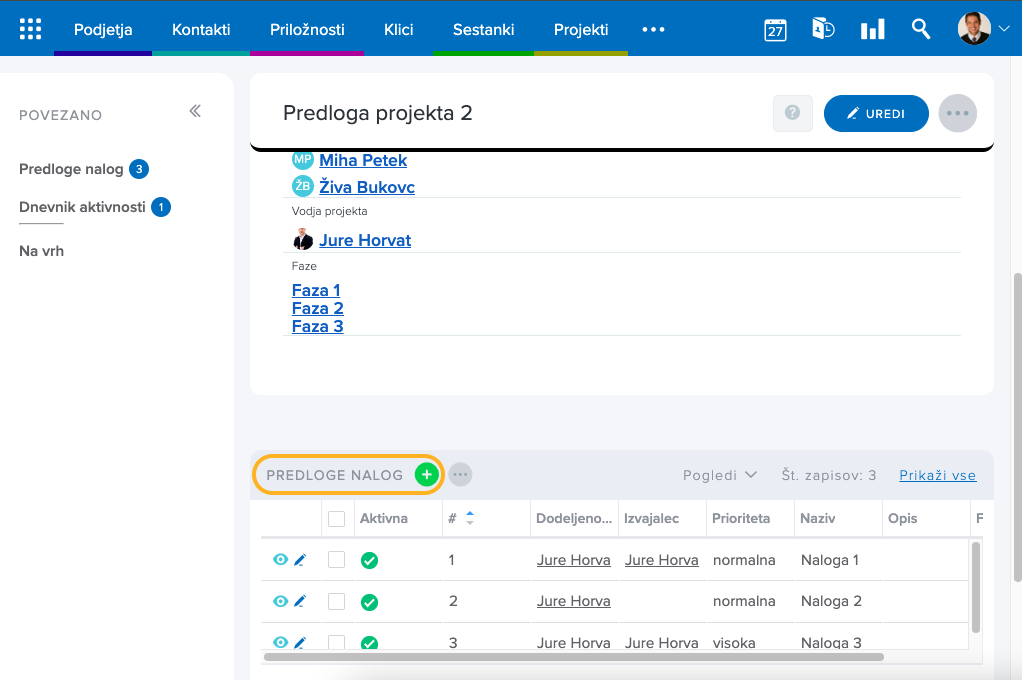Click the green plus next to Predloge nalog
Screen dimensions: 1022x680
click(x=427, y=475)
